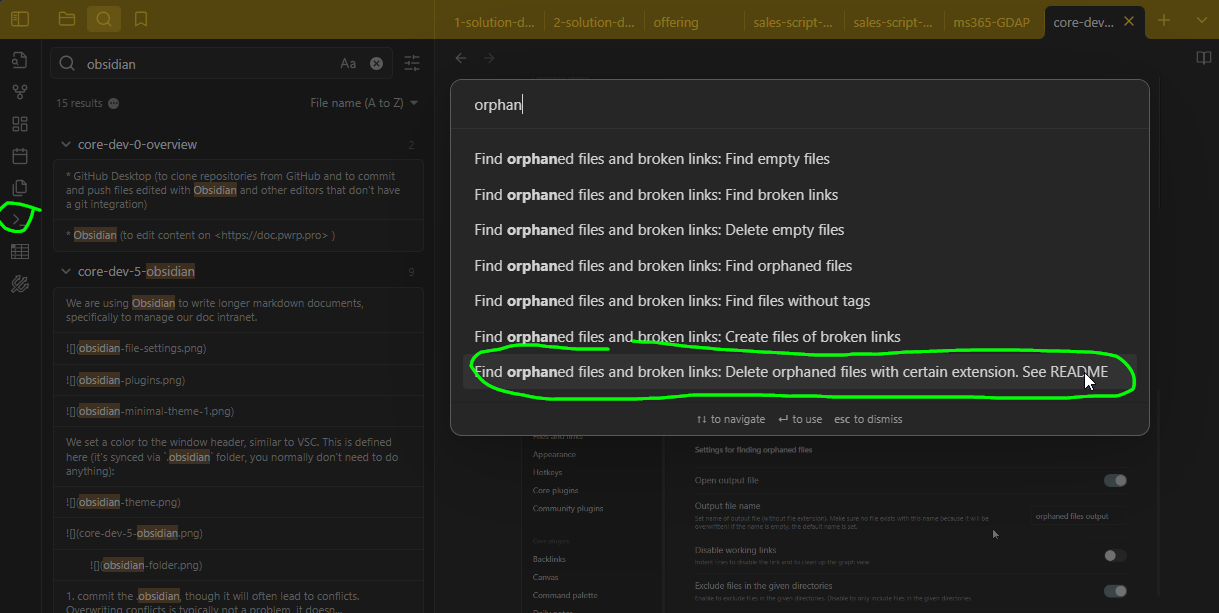Open the obsidian-folder.png result
This screenshot has width=1219, height=613.
(x=239, y=564)
